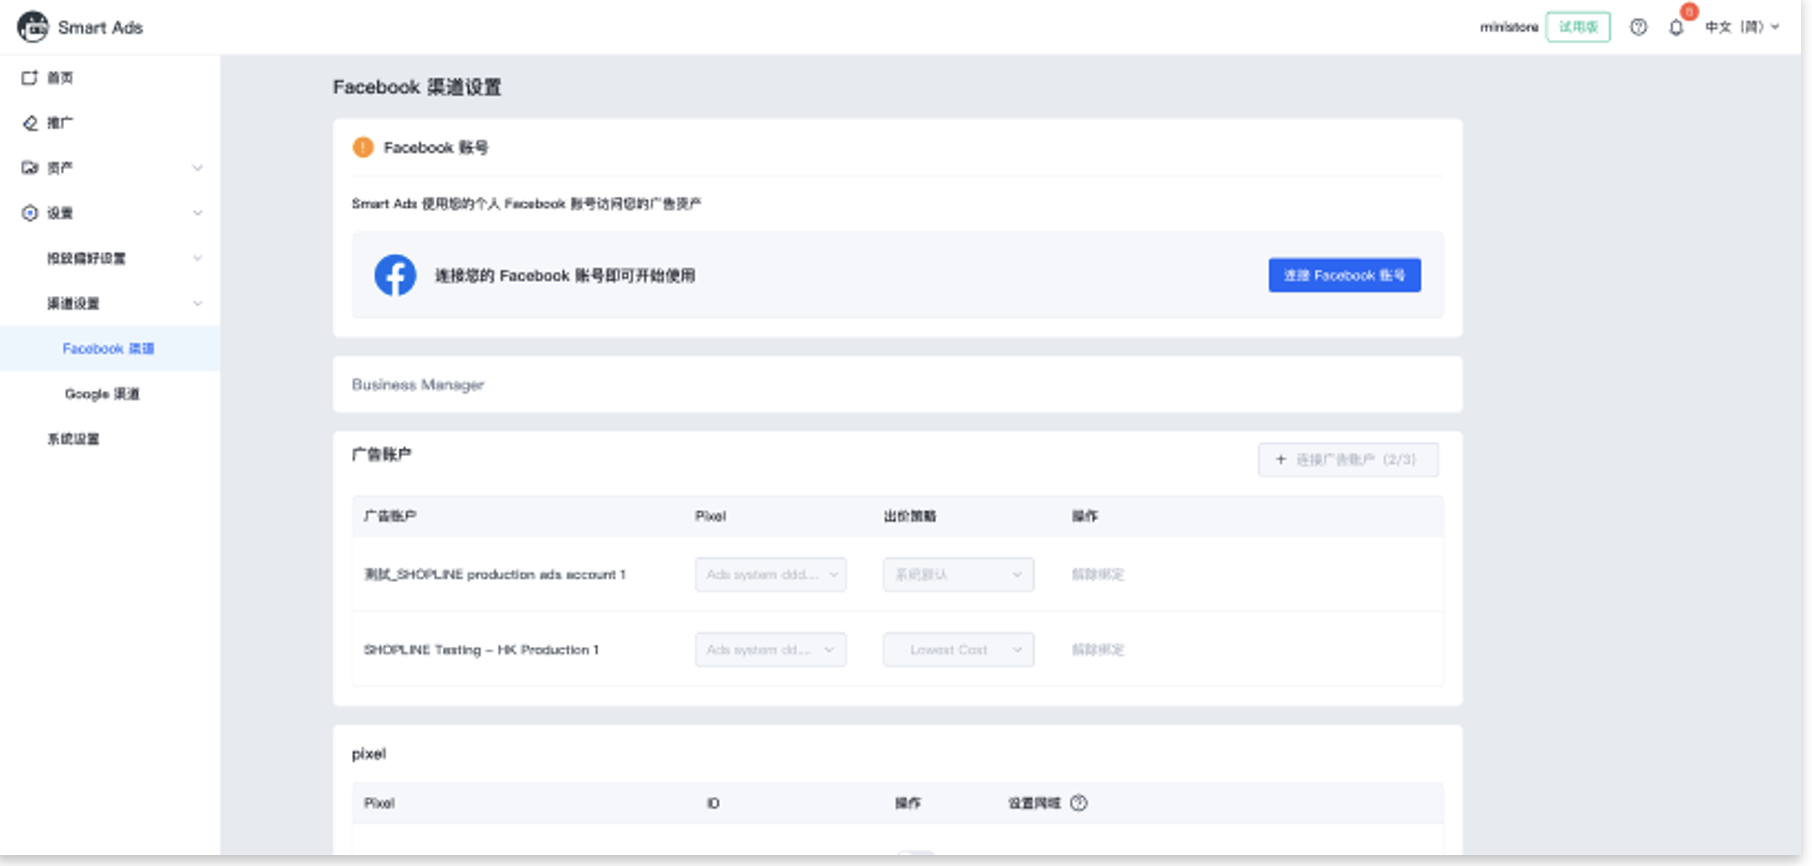Click the 测试_SHOPLINE production ads account 1 name

[494, 575]
